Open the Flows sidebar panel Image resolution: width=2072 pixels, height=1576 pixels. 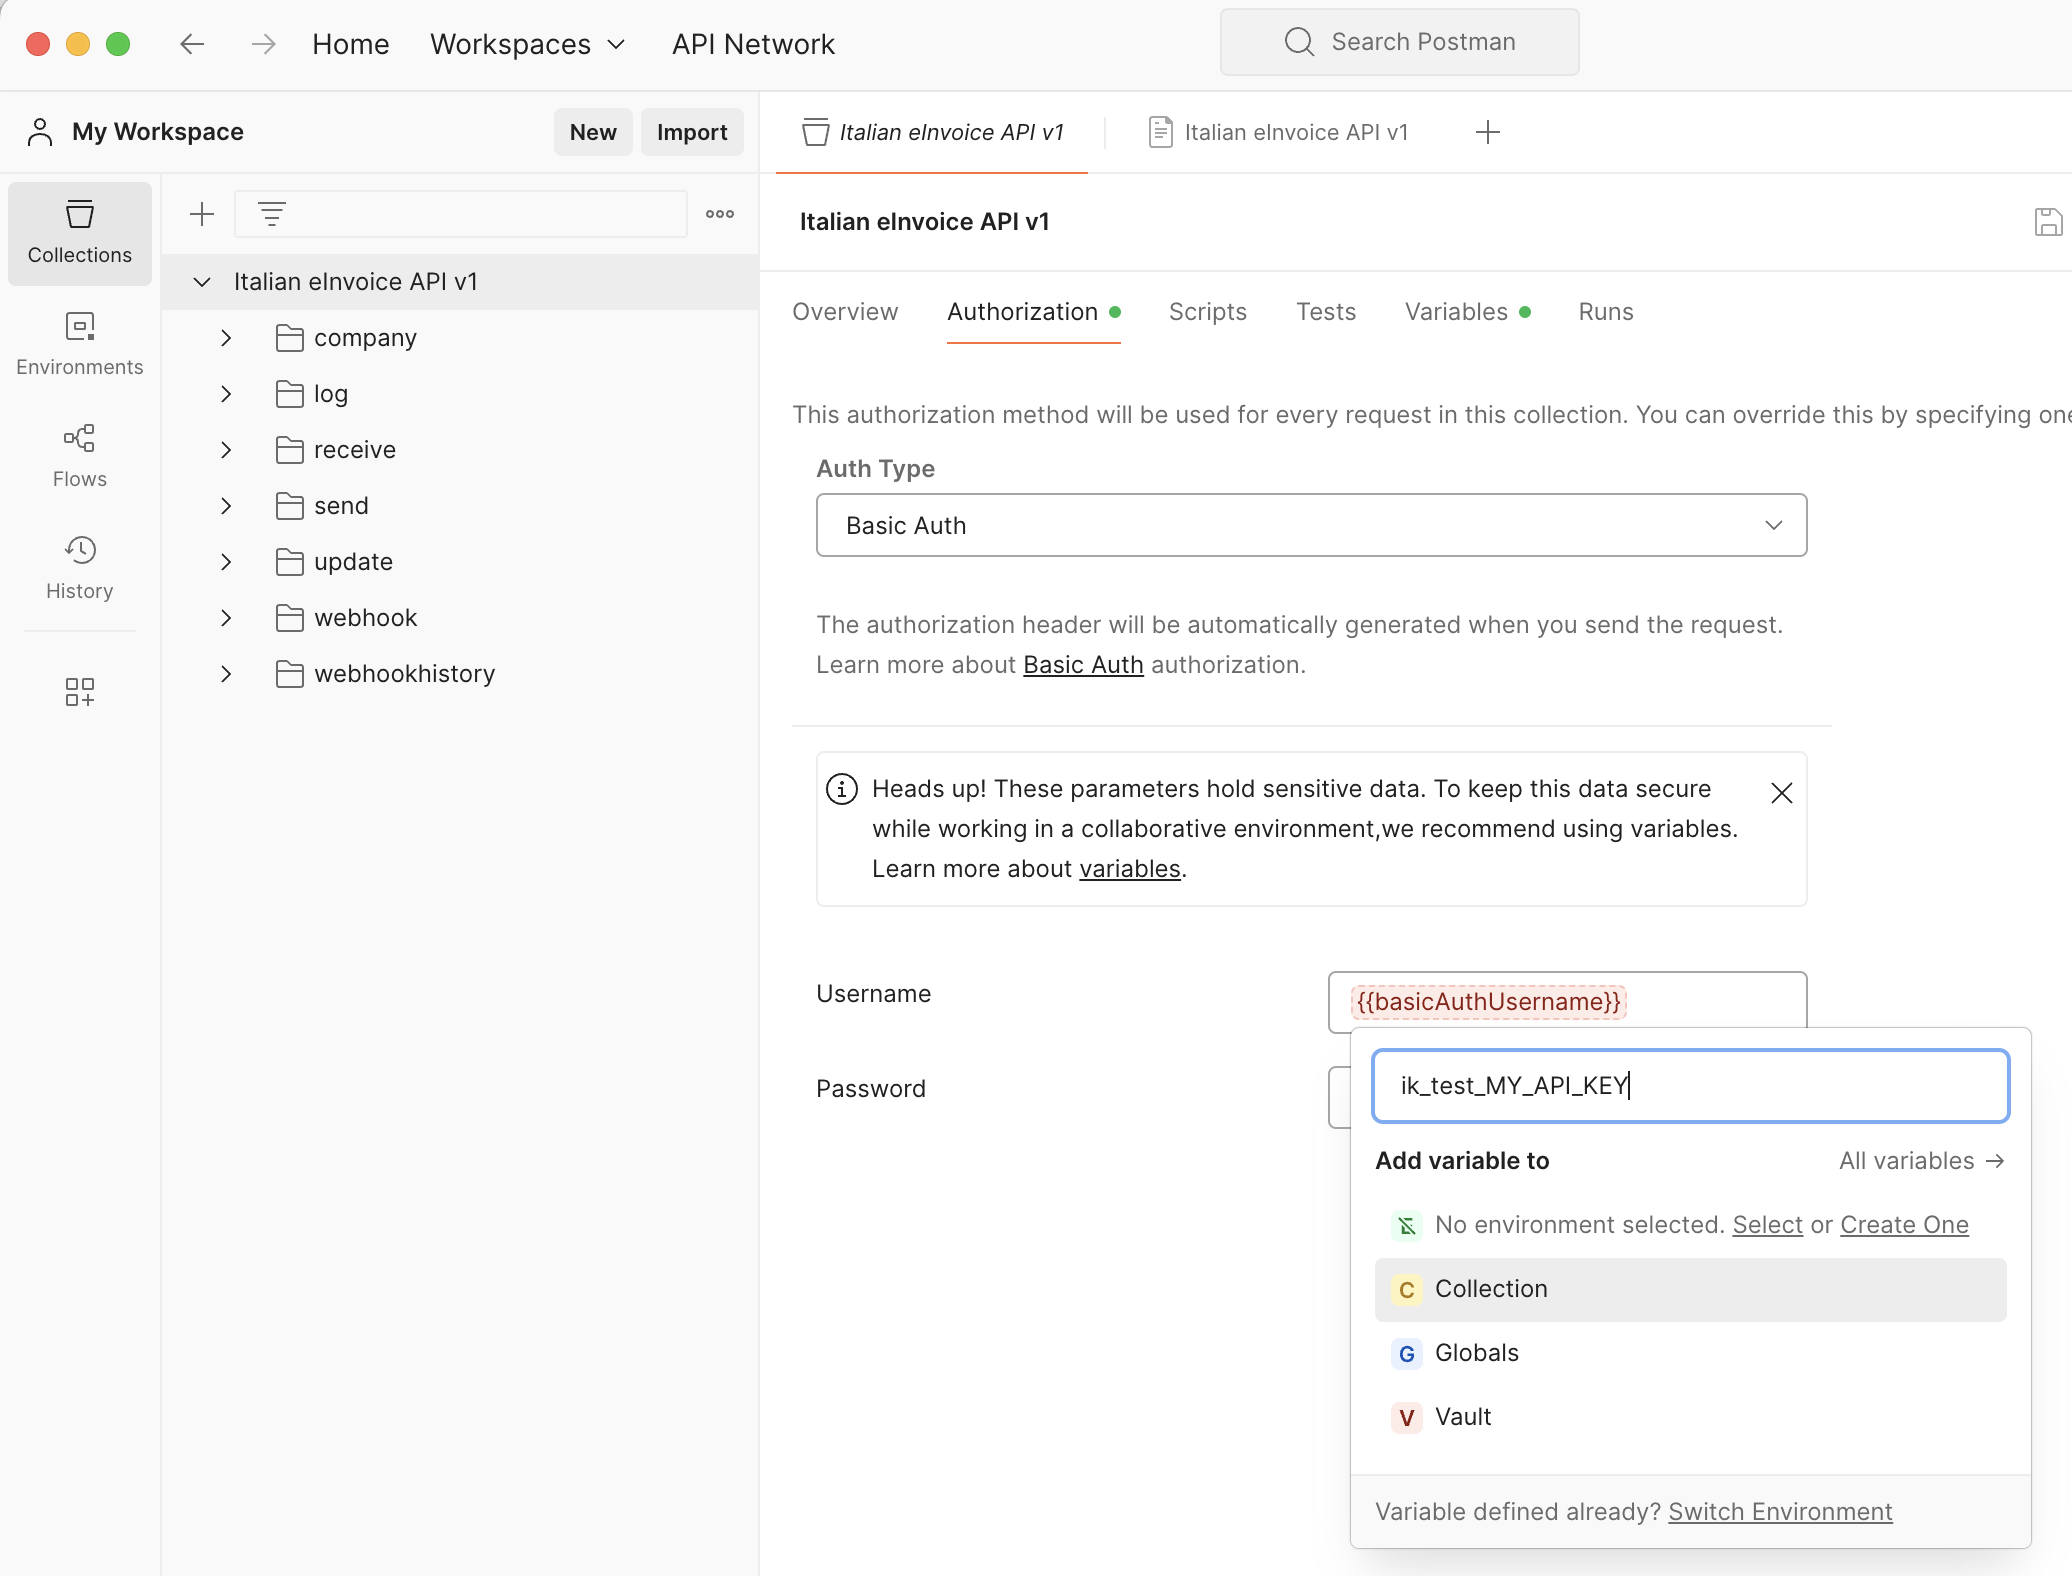point(80,457)
